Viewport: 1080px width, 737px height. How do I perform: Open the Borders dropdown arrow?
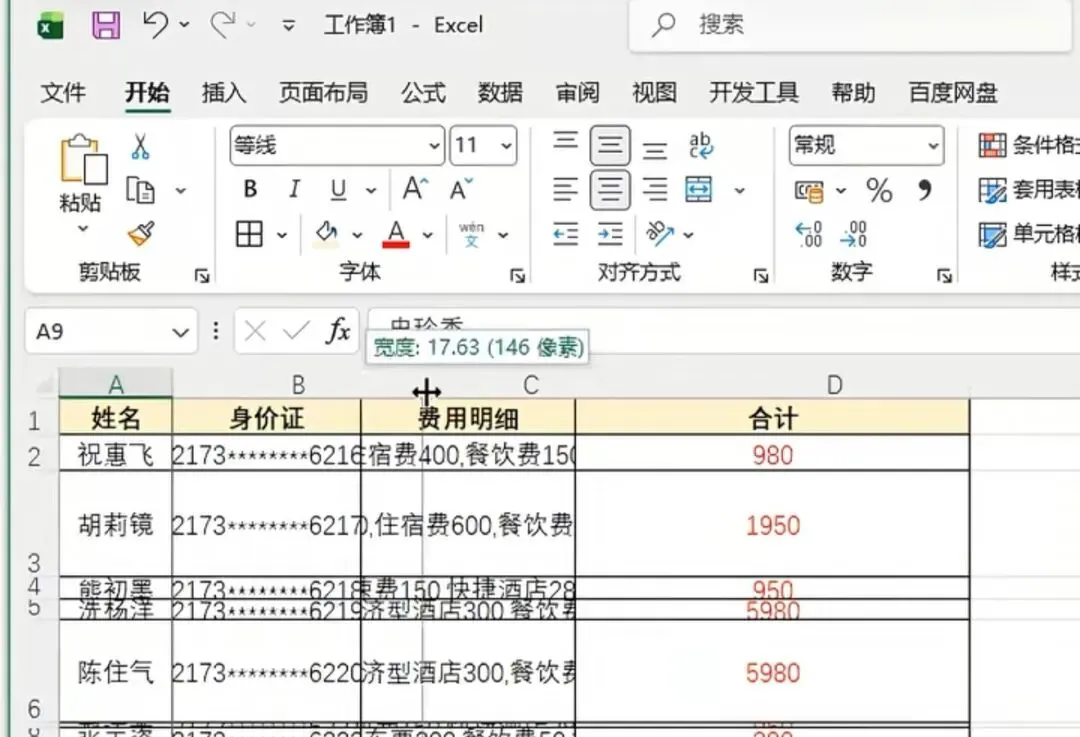point(282,235)
